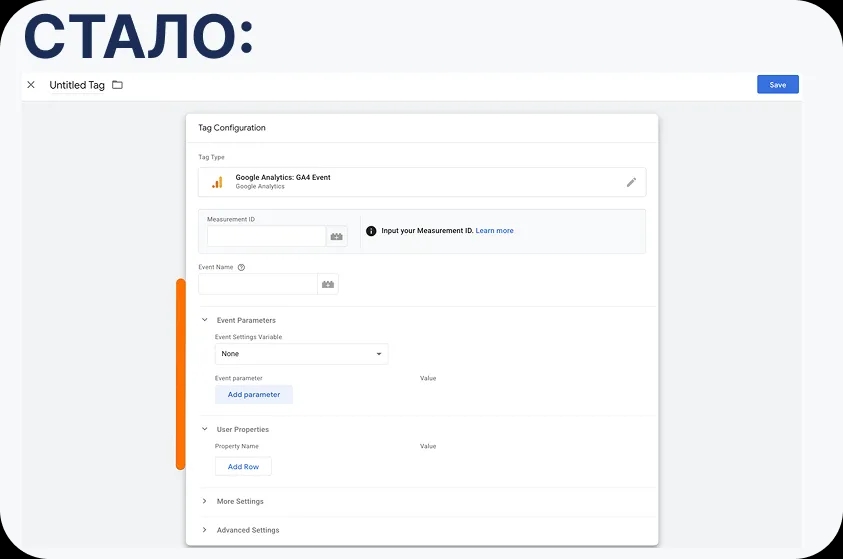Rename the Untitled Tag title
843x559 pixels.
click(x=77, y=85)
